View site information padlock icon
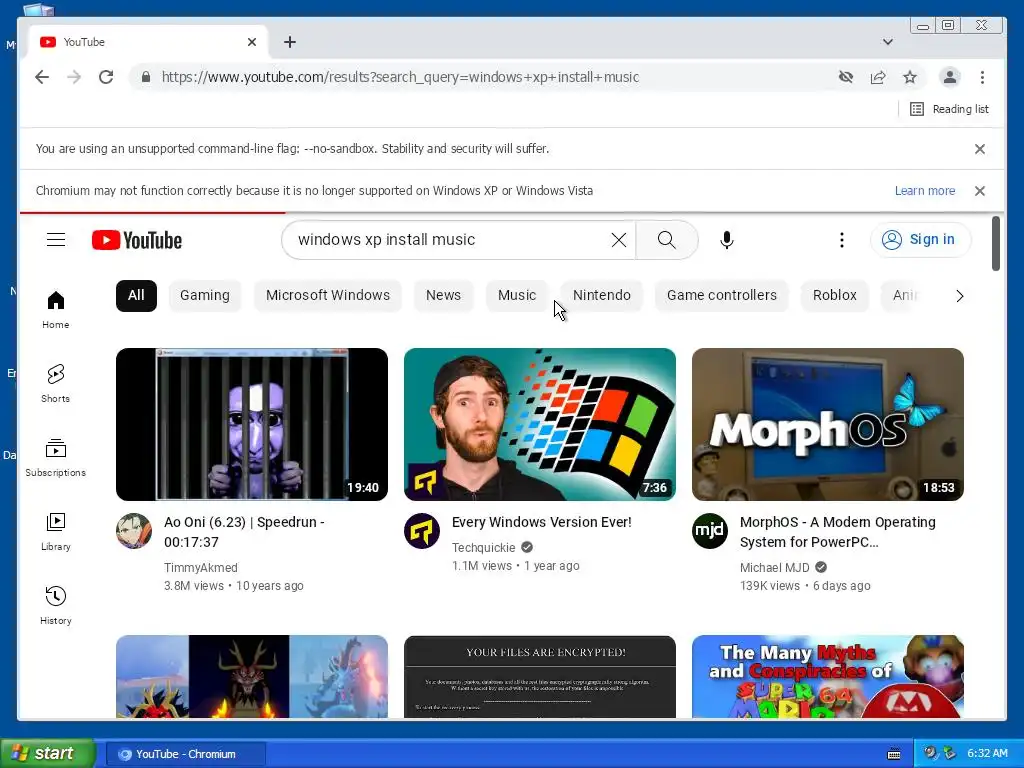The height and width of the screenshot is (768, 1024). click(x=146, y=77)
